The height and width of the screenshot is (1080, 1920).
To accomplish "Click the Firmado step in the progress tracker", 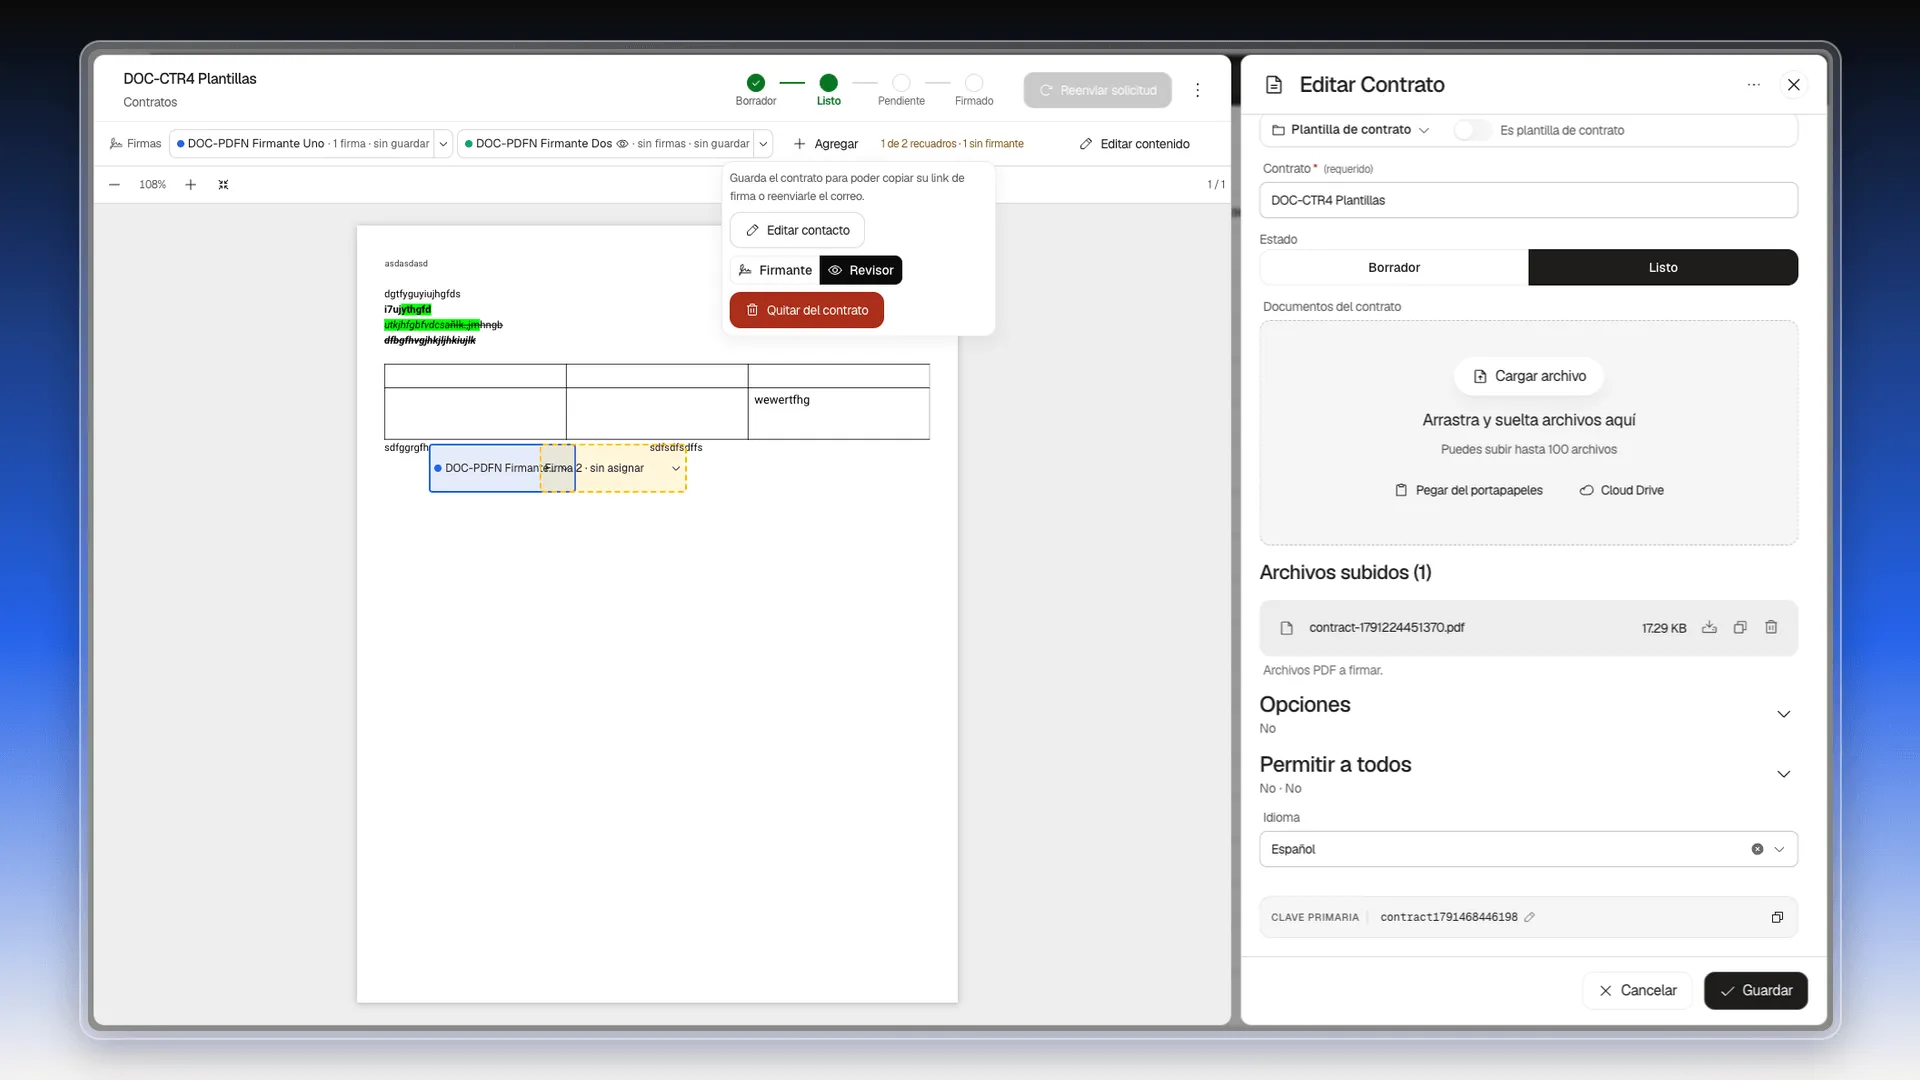I will point(974,89).
